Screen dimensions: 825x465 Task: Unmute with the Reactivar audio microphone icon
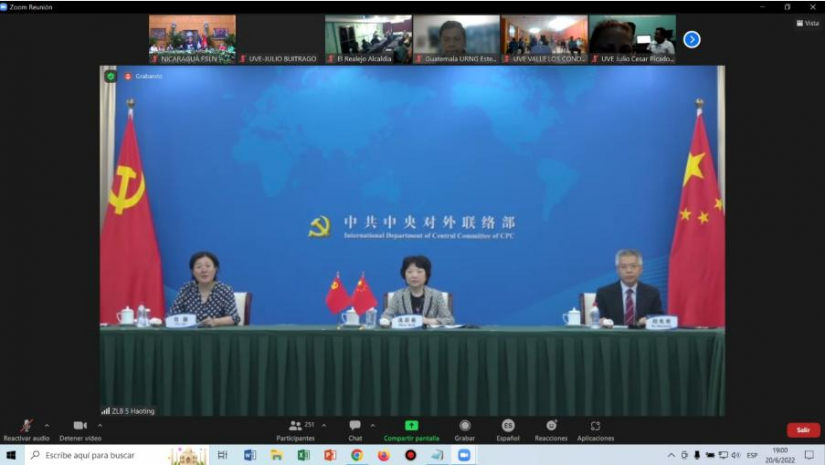point(26,426)
